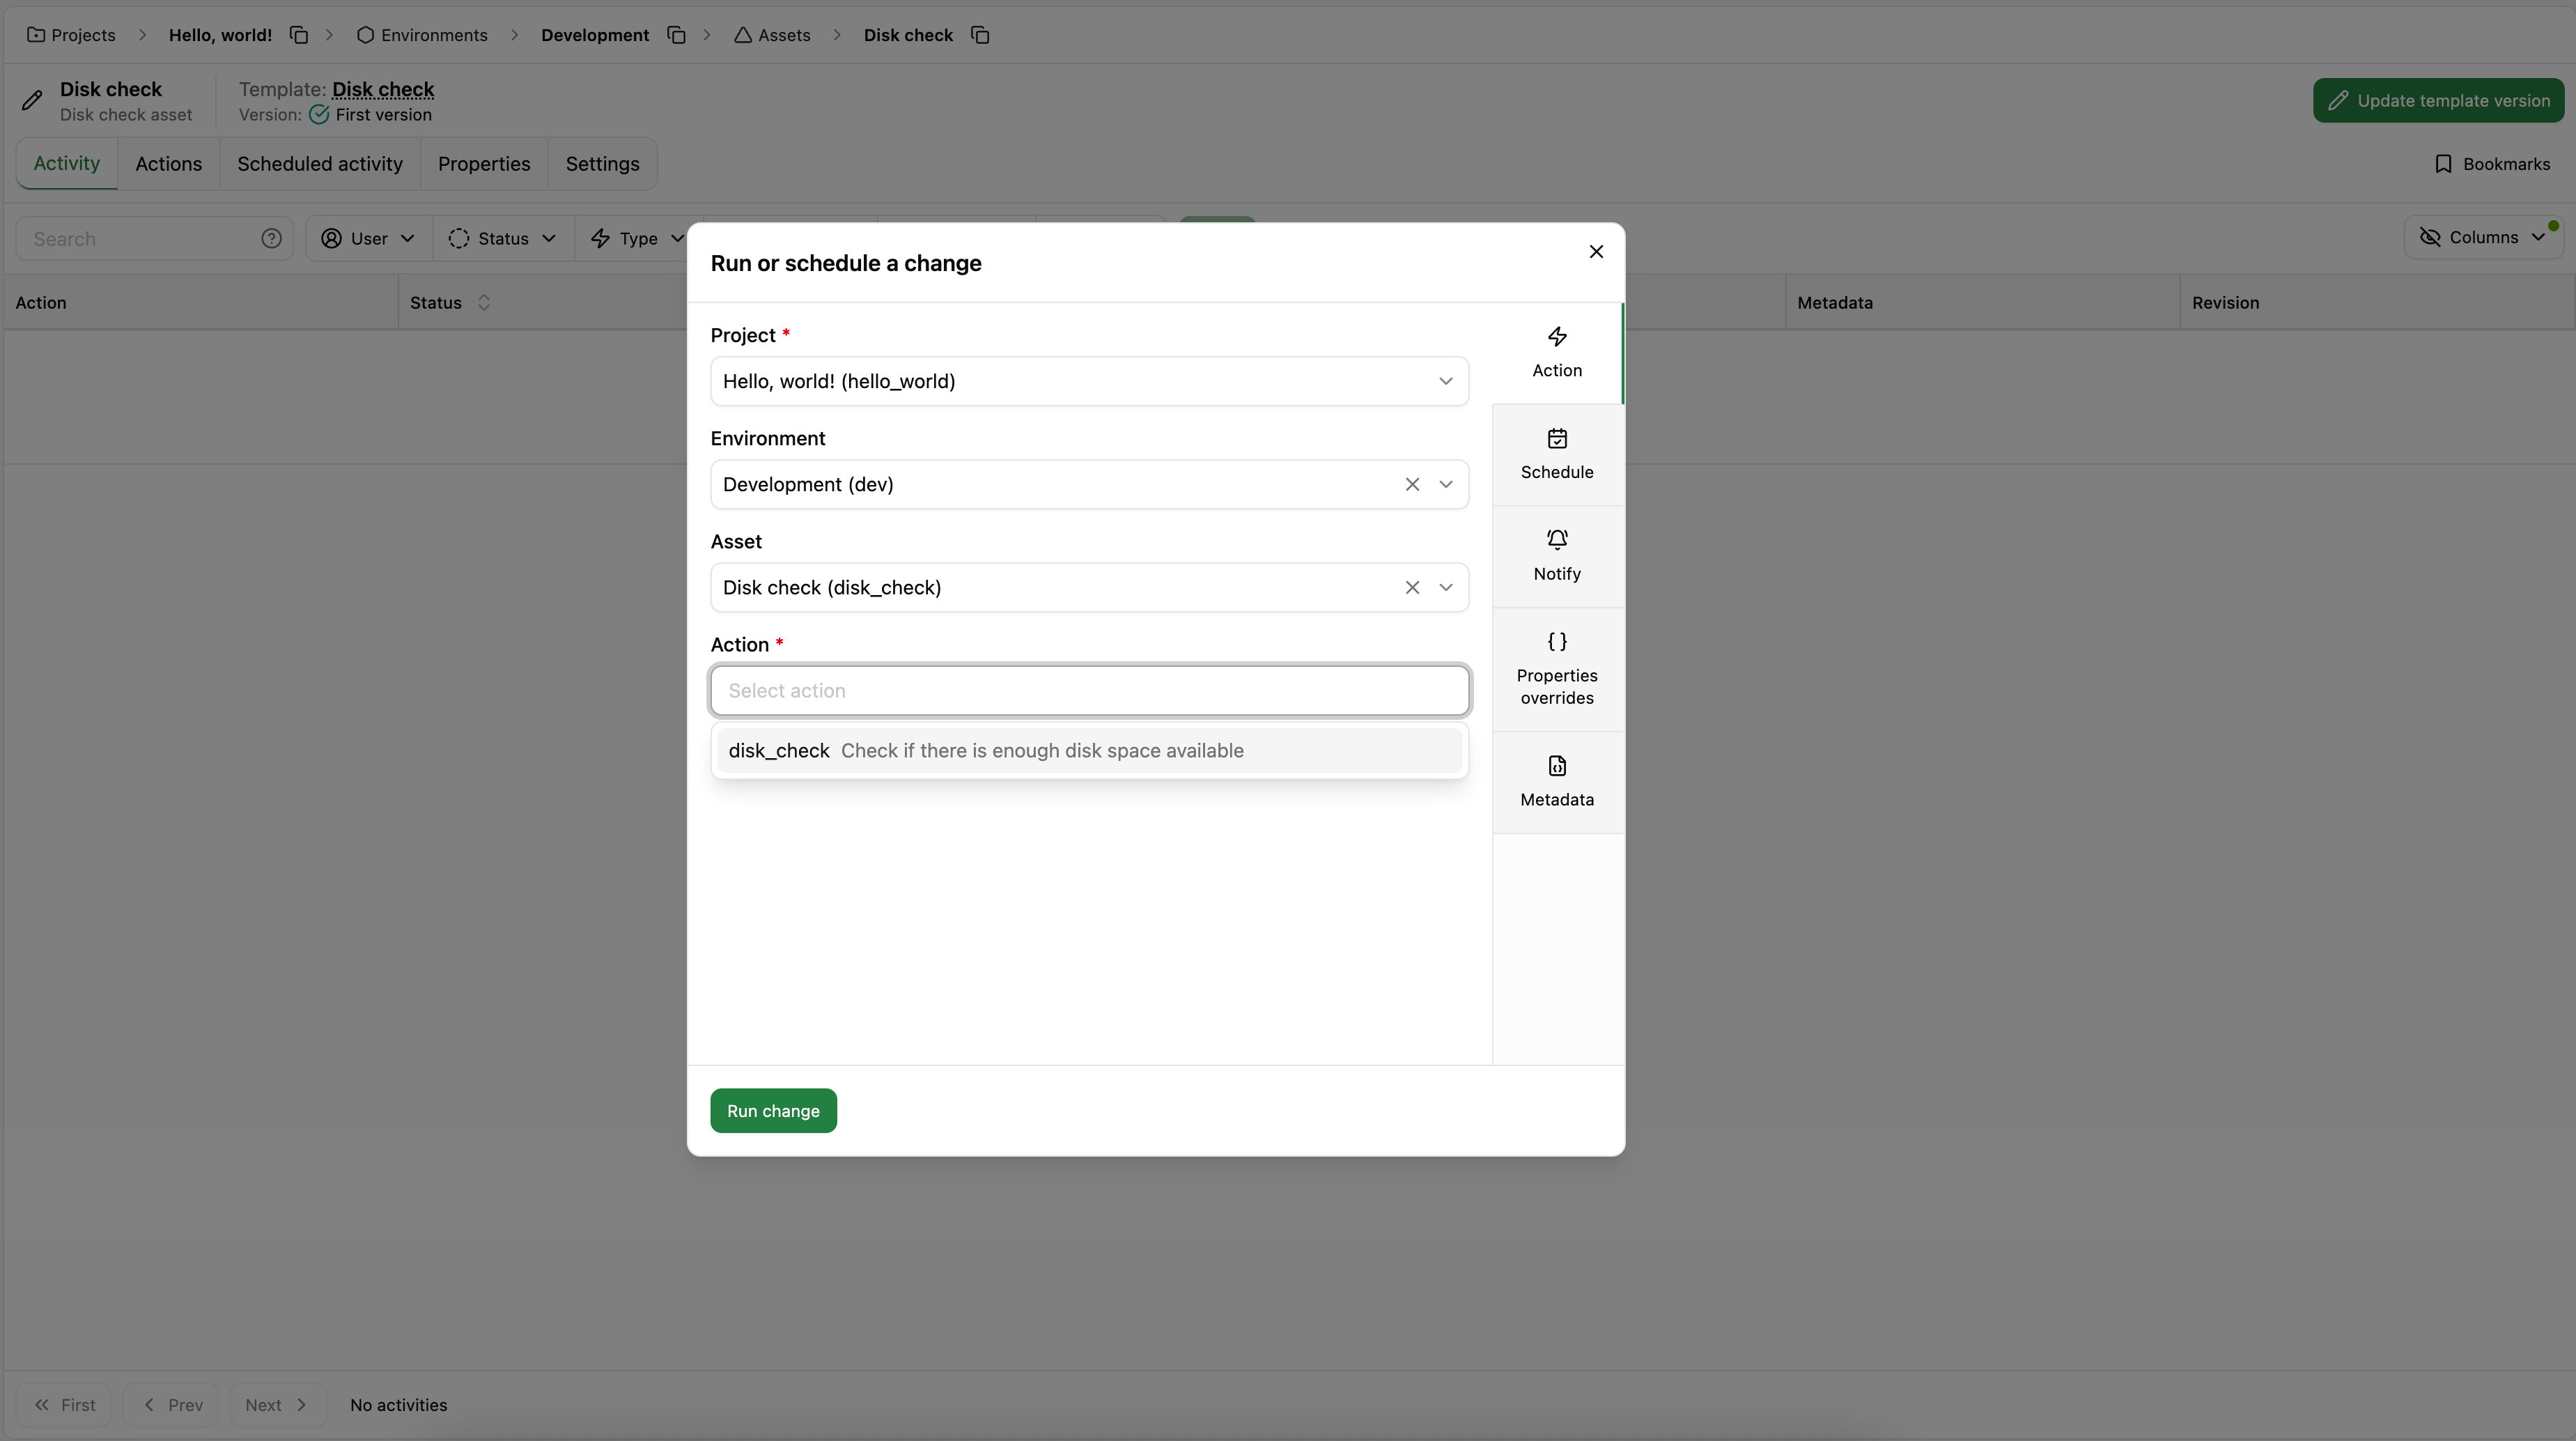The image size is (2576, 1441).
Task: Switch to the Scheduled activity tab
Action: coord(319,163)
